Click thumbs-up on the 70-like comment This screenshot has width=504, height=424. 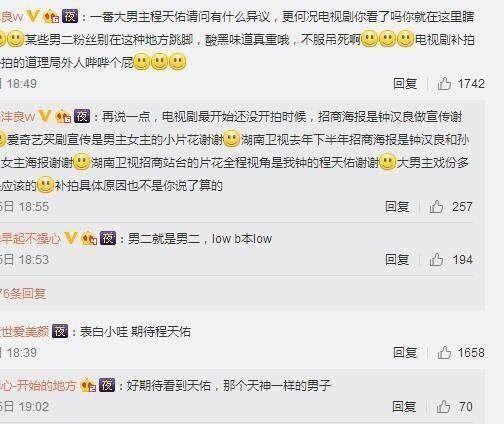click(444, 406)
